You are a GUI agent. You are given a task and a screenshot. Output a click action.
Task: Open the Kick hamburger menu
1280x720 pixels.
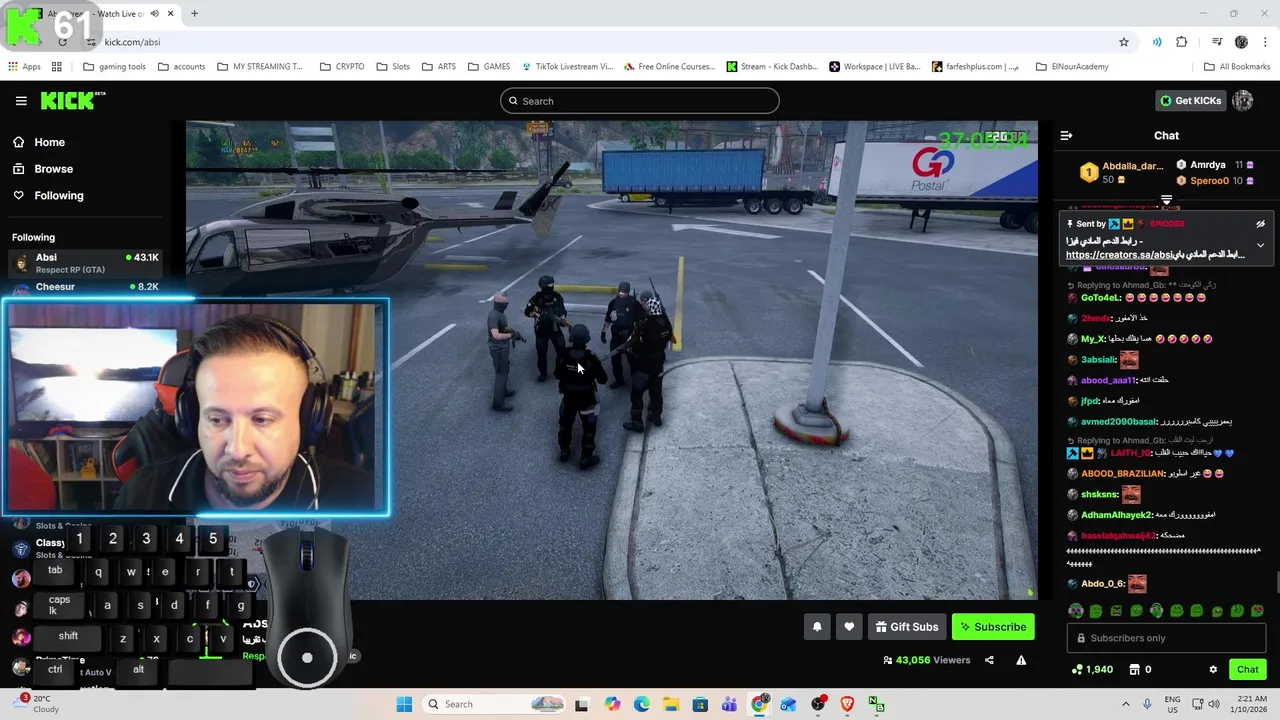tap(21, 100)
